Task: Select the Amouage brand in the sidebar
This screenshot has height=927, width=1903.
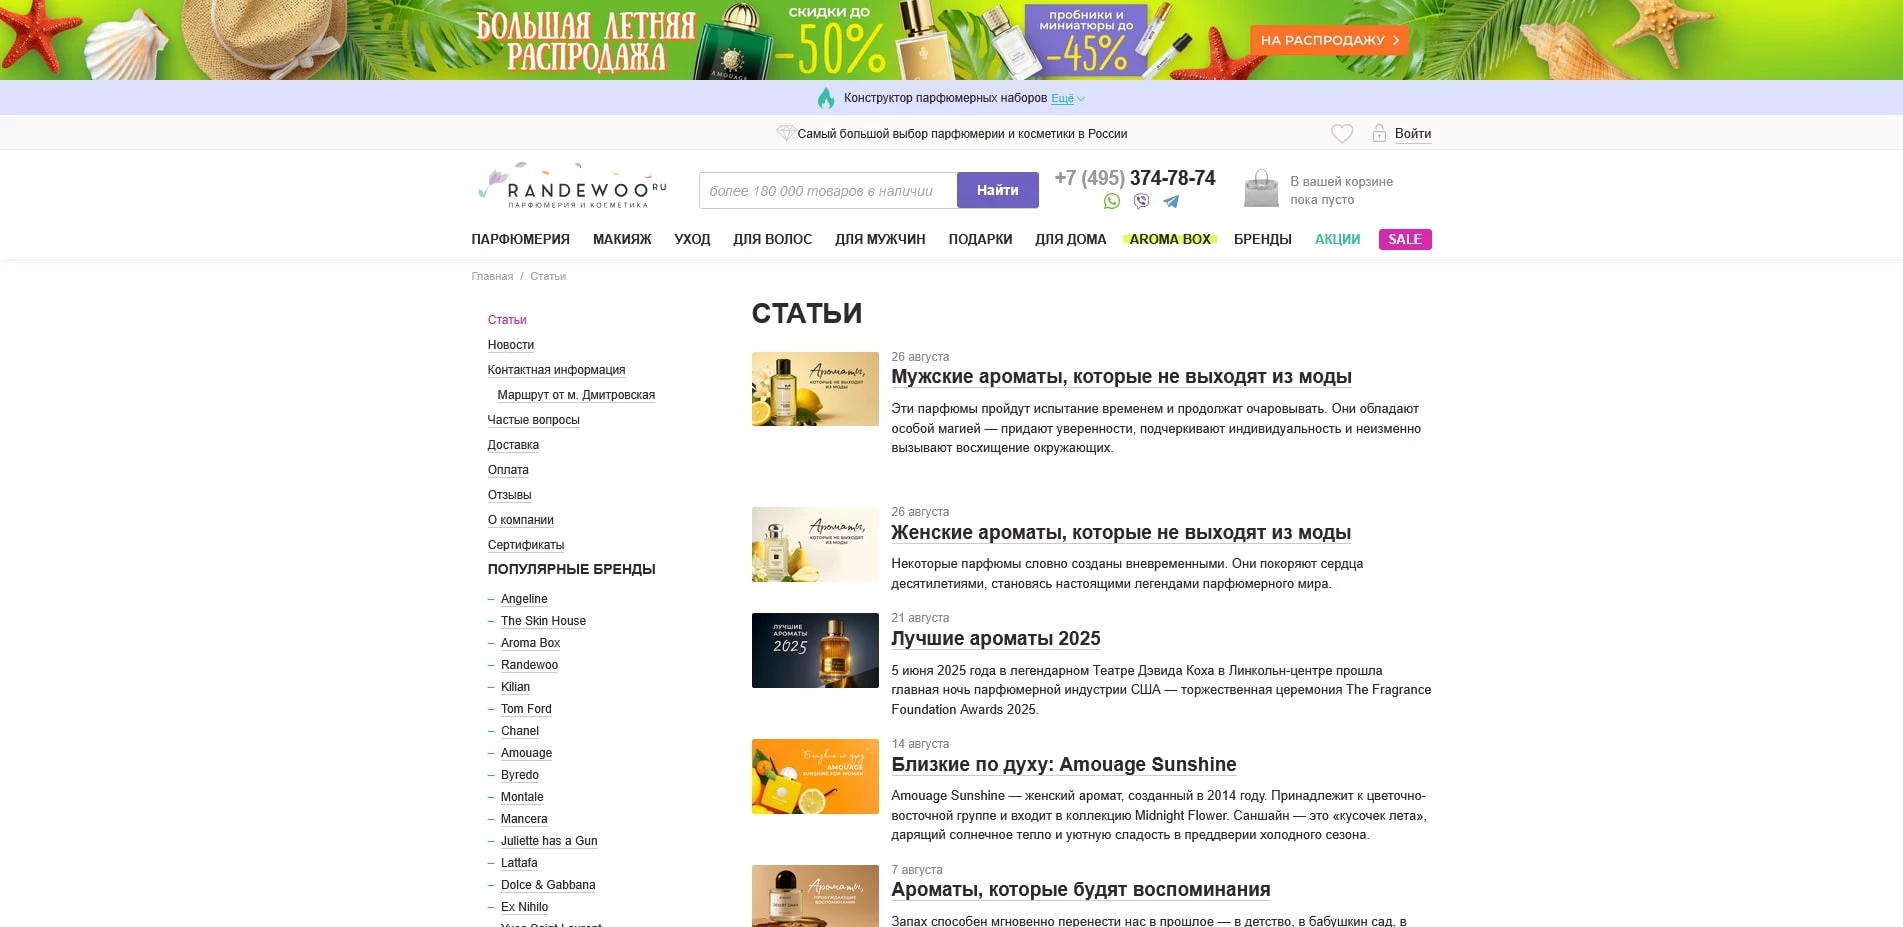Action: [x=526, y=752]
